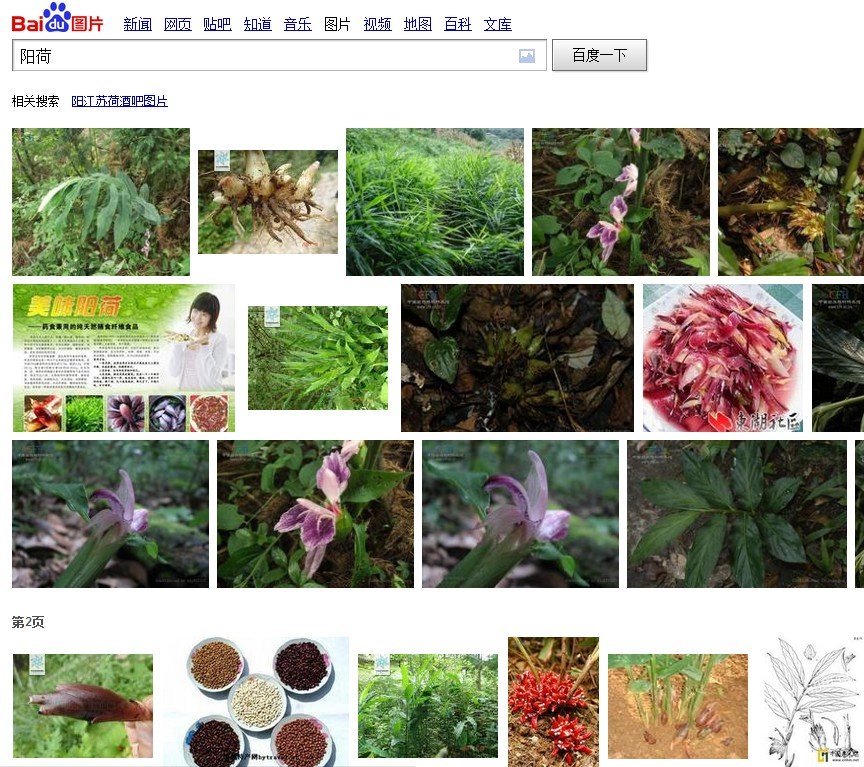Viewport: 864px width, 767px height.
Task: Open the 地图 link
Action: (x=417, y=24)
